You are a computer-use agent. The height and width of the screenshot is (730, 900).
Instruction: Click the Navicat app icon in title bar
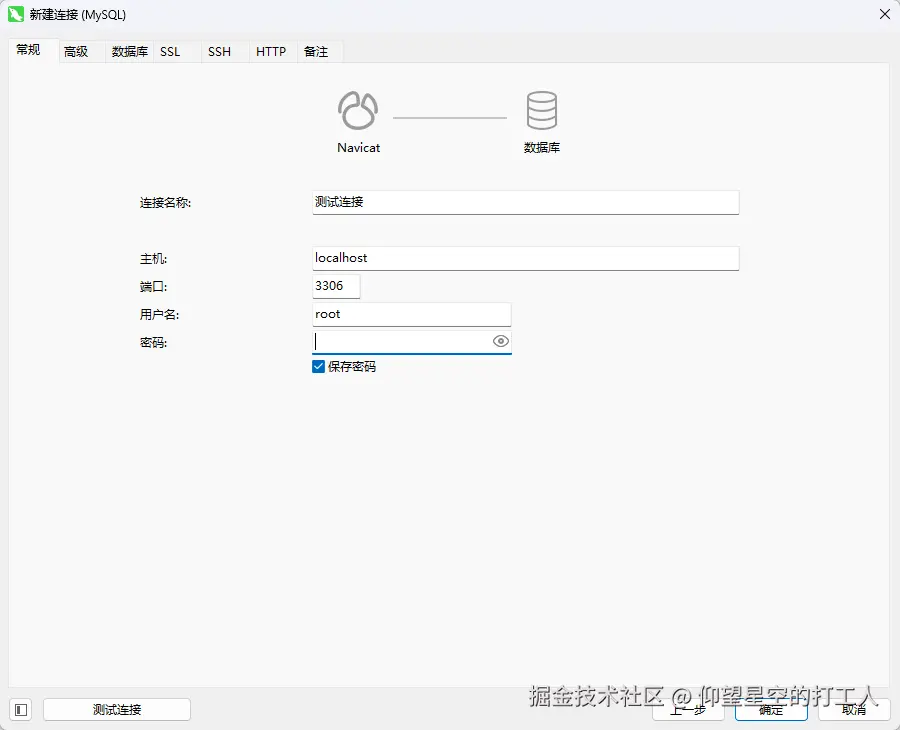pyautogui.click(x=15, y=14)
